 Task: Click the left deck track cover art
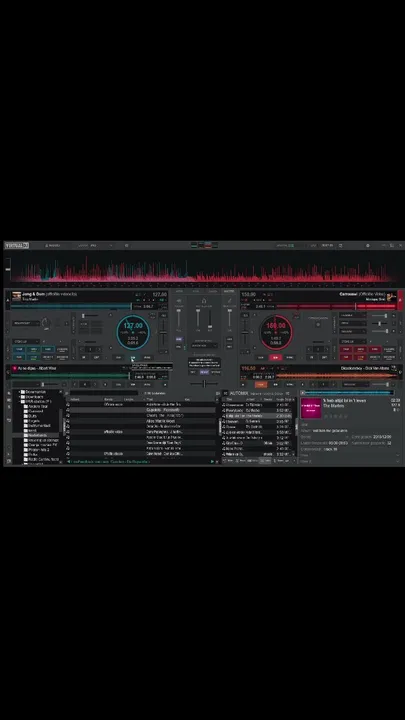point(17,296)
